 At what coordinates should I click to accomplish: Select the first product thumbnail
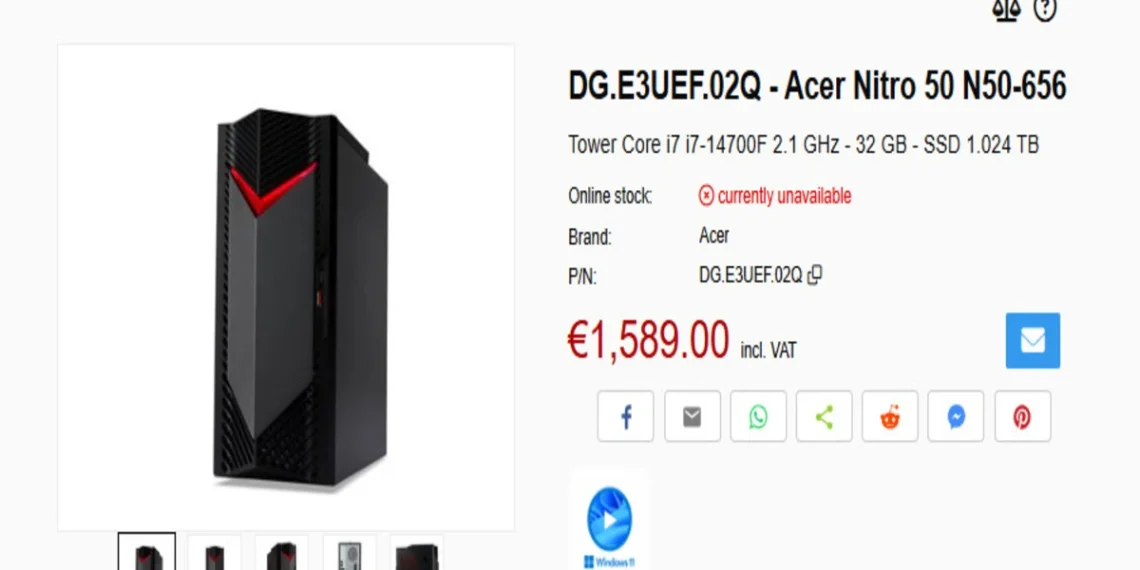pyautogui.click(x=147, y=552)
